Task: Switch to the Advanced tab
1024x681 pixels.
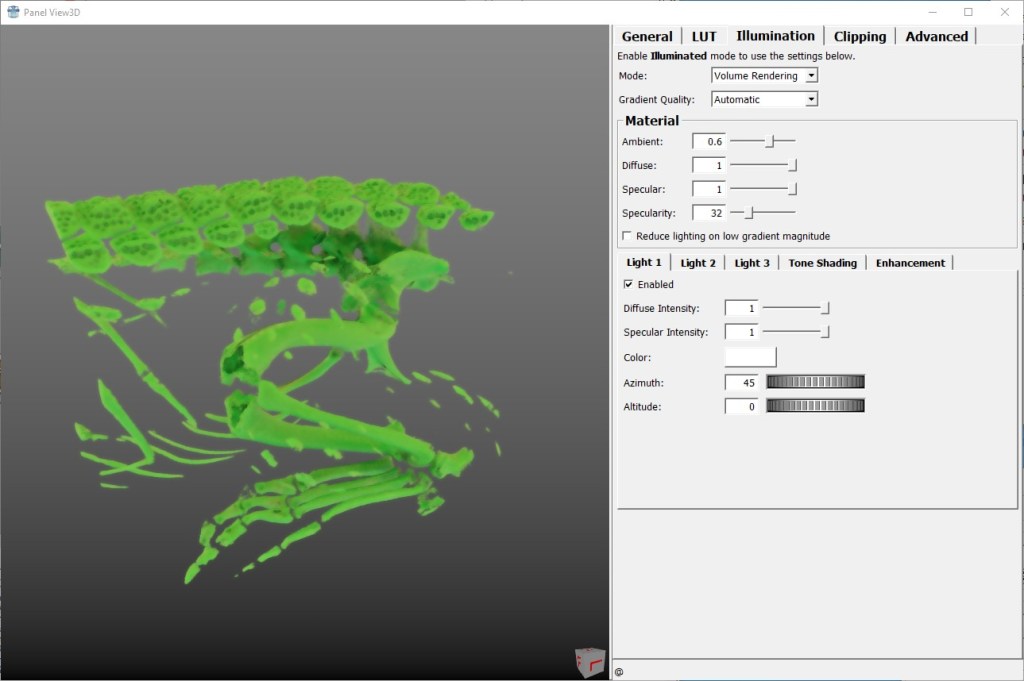Action: tap(936, 37)
